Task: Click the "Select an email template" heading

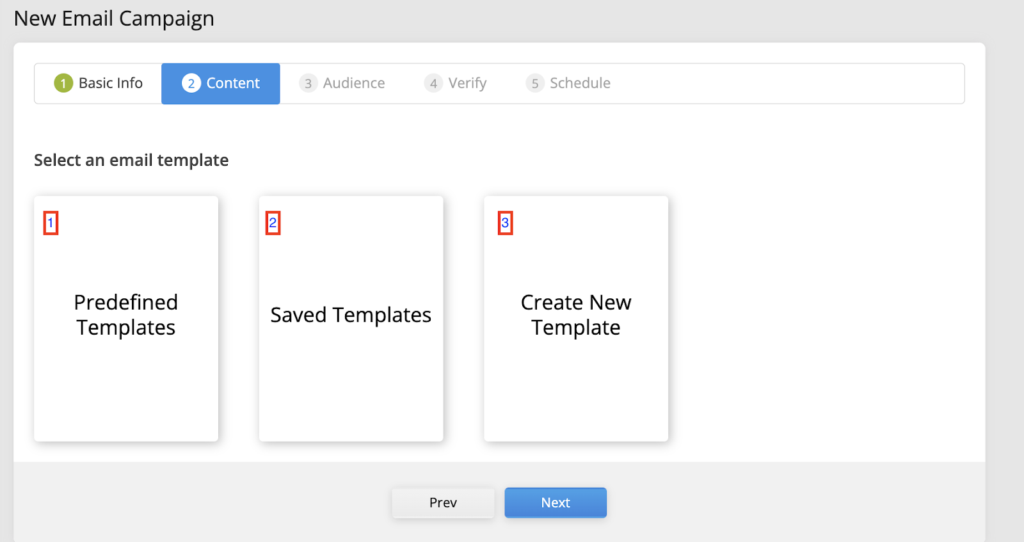Action: pos(131,160)
